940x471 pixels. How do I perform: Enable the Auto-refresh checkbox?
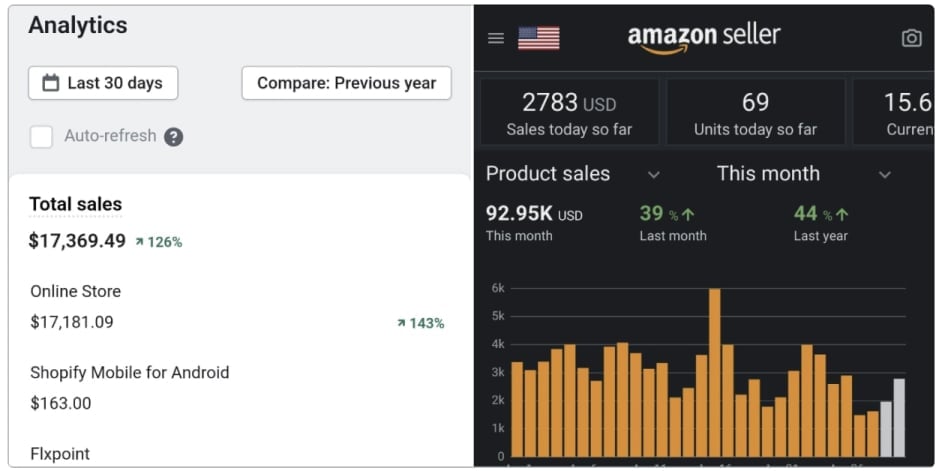point(41,137)
